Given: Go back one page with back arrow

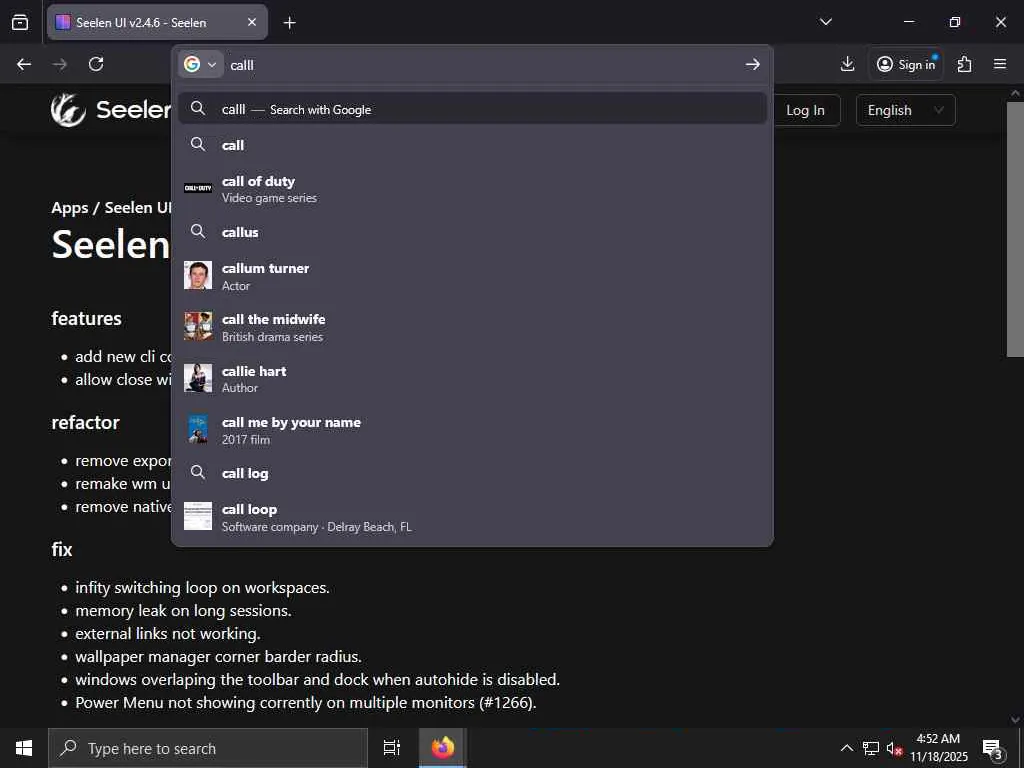Looking at the screenshot, I should (24, 64).
